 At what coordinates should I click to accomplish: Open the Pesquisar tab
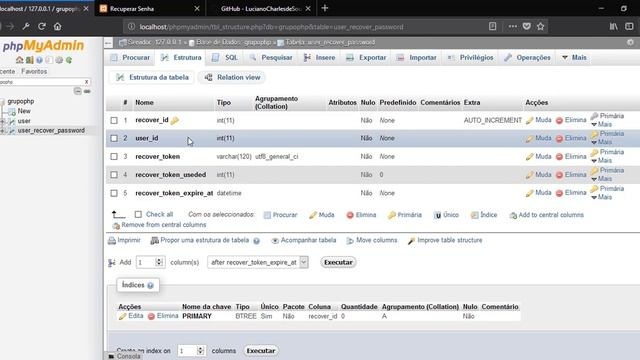[x=271, y=58]
